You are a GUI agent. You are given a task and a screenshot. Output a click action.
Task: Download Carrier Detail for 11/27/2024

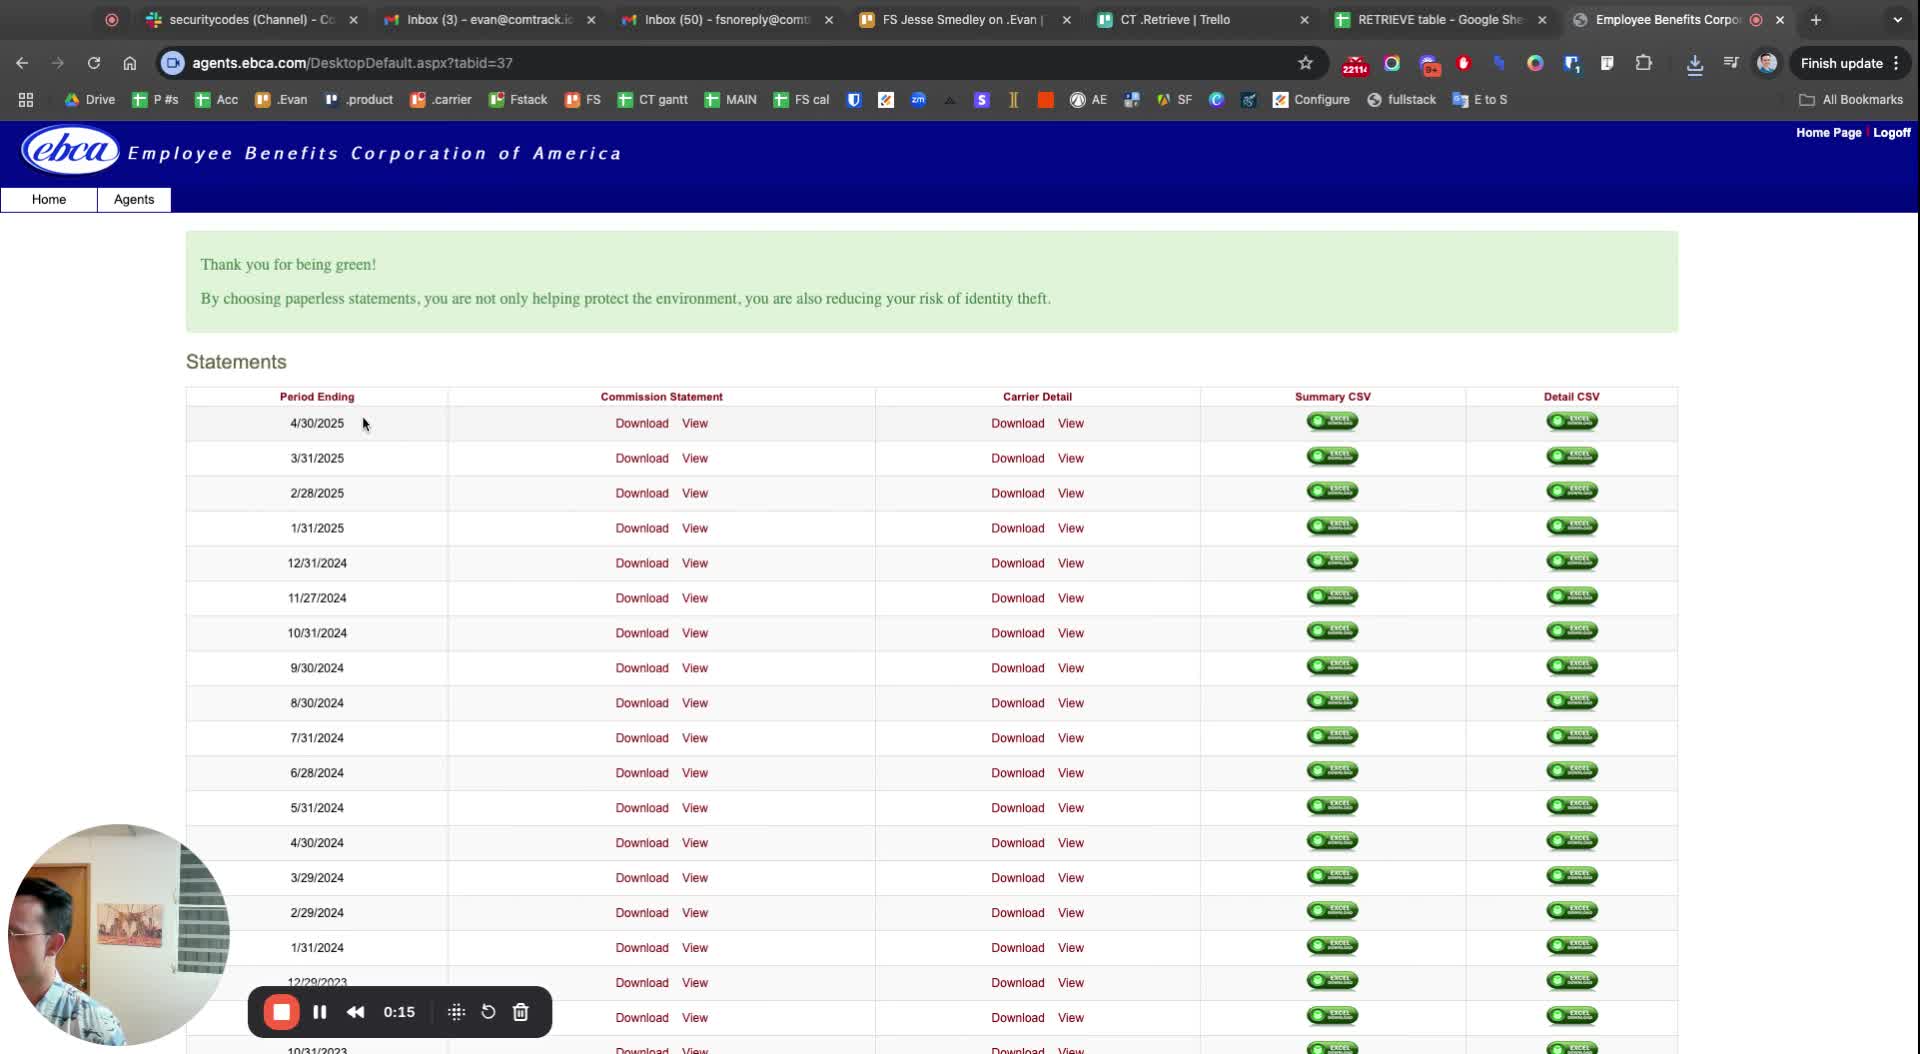[x=1018, y=598]
